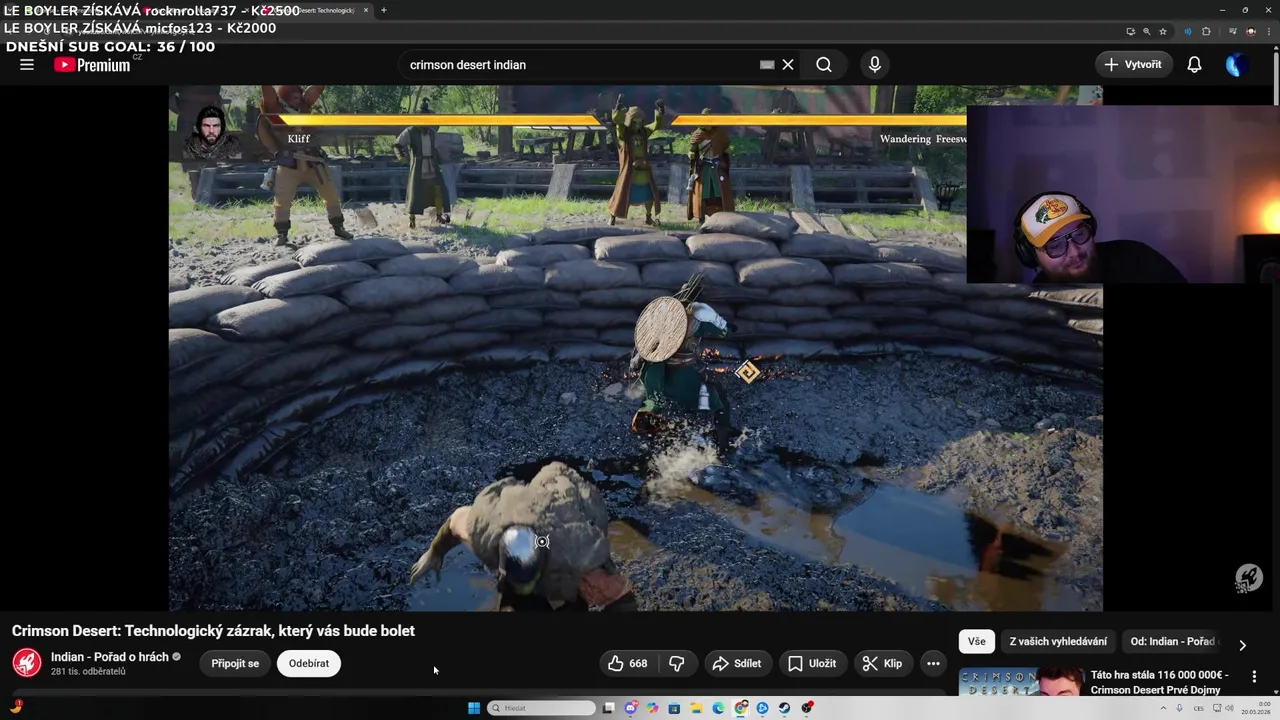
Task: Open the clock and date in taskbar
Action: 1256,708
